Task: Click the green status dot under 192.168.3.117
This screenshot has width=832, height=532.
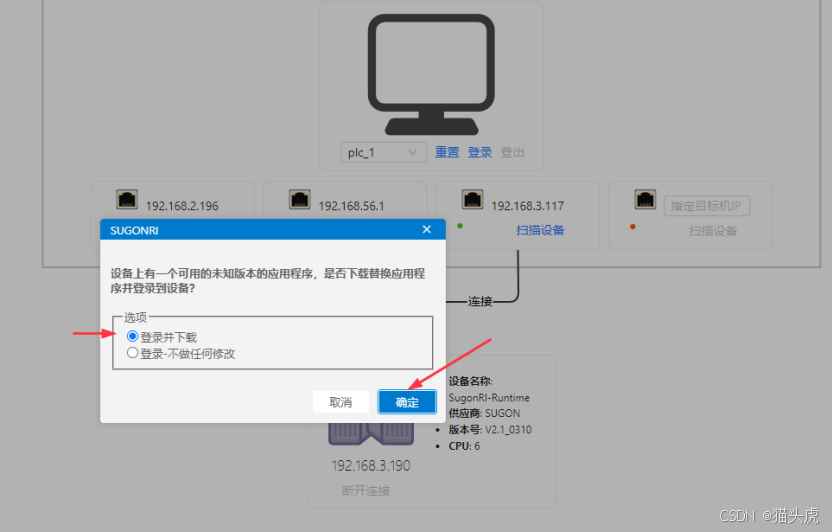Action: pyautogui.click(x=460, y=226)
